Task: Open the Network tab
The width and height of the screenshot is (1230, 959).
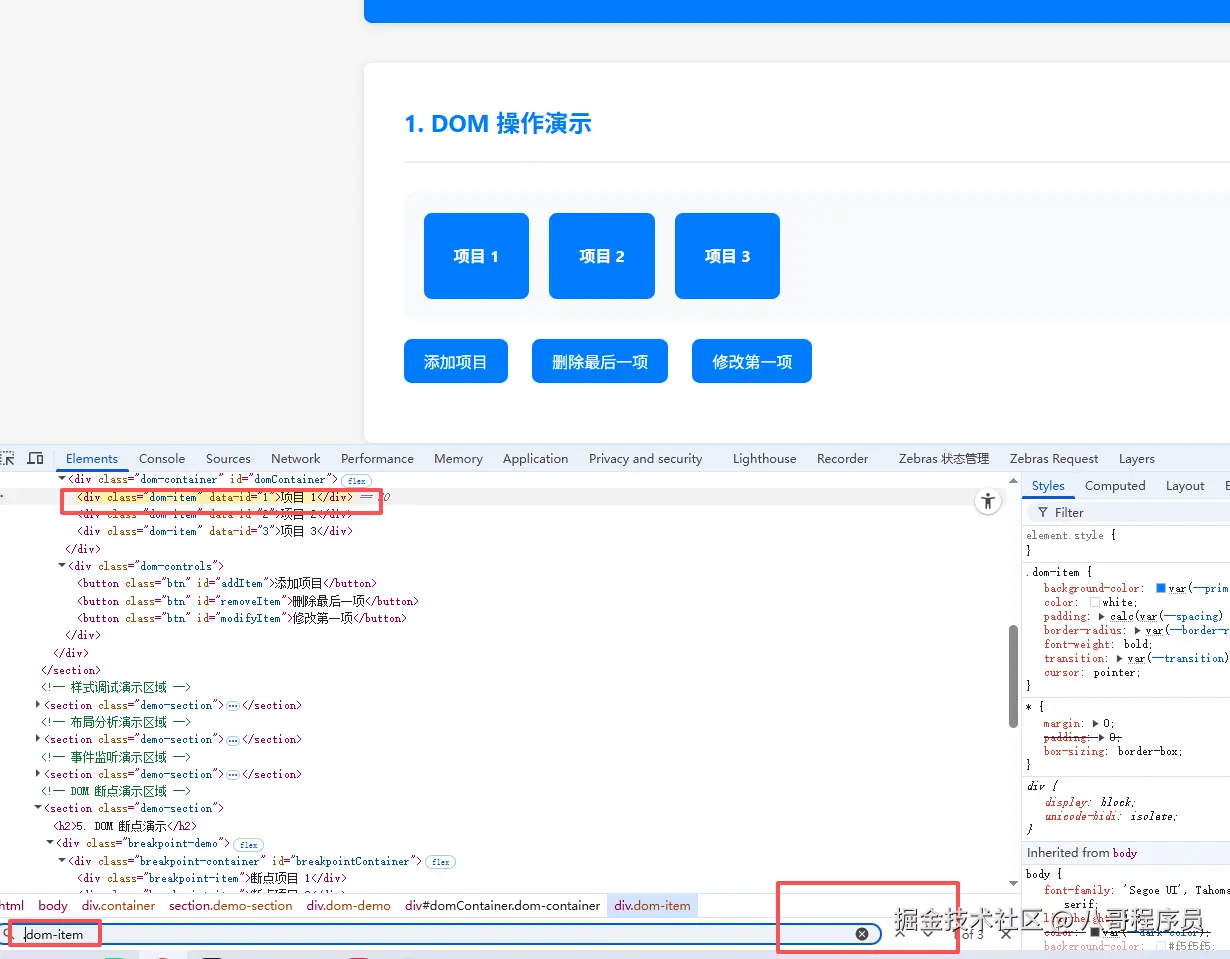Action: point(296,458)
